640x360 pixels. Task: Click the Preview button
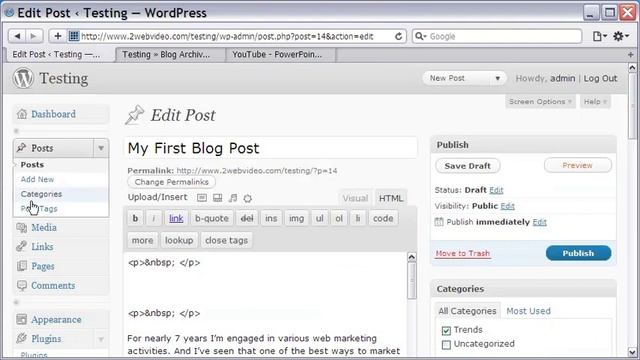click(x=577, y=165)
